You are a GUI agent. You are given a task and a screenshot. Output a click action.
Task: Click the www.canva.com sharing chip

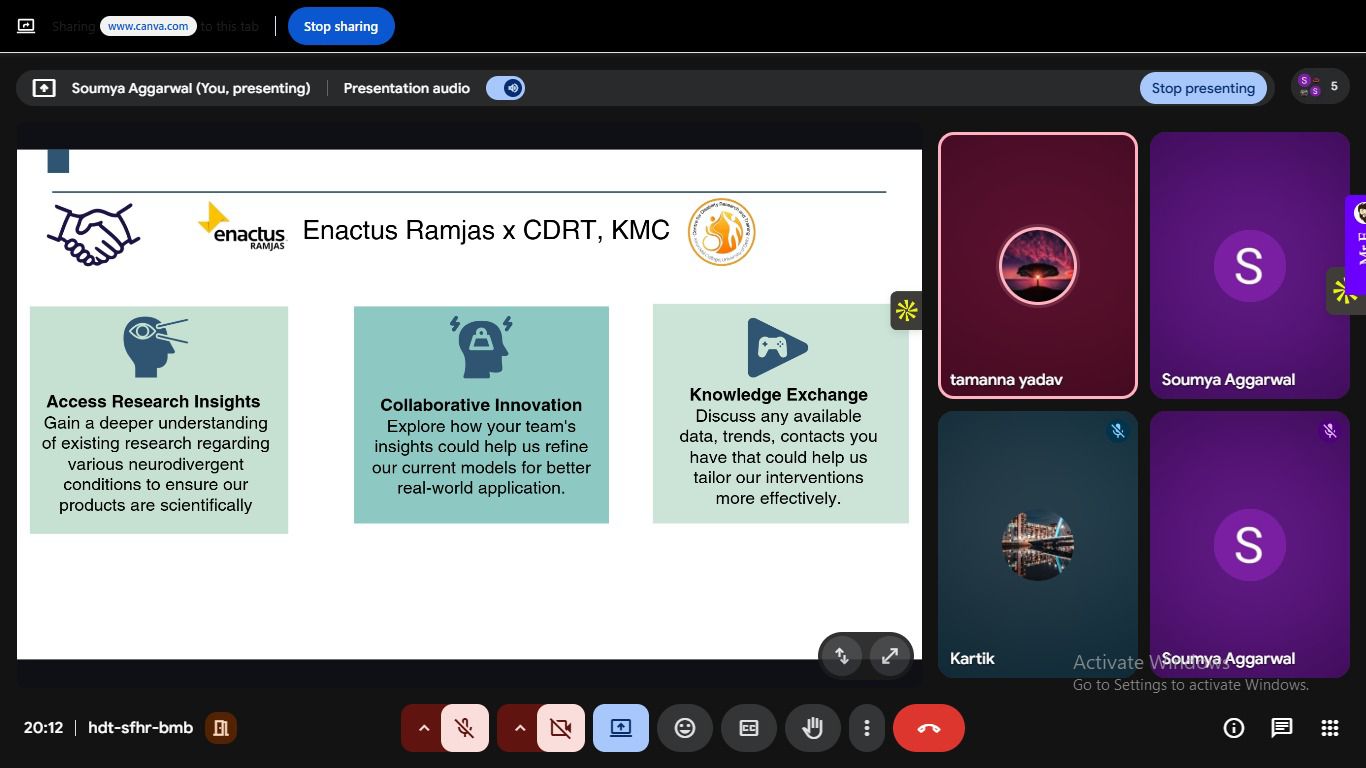148,26
